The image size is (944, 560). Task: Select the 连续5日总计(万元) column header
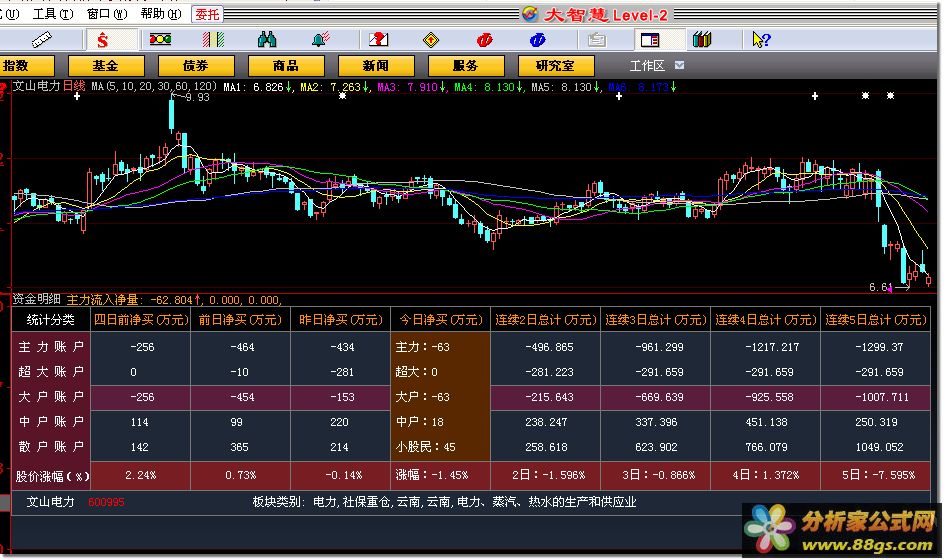[875, 320]
